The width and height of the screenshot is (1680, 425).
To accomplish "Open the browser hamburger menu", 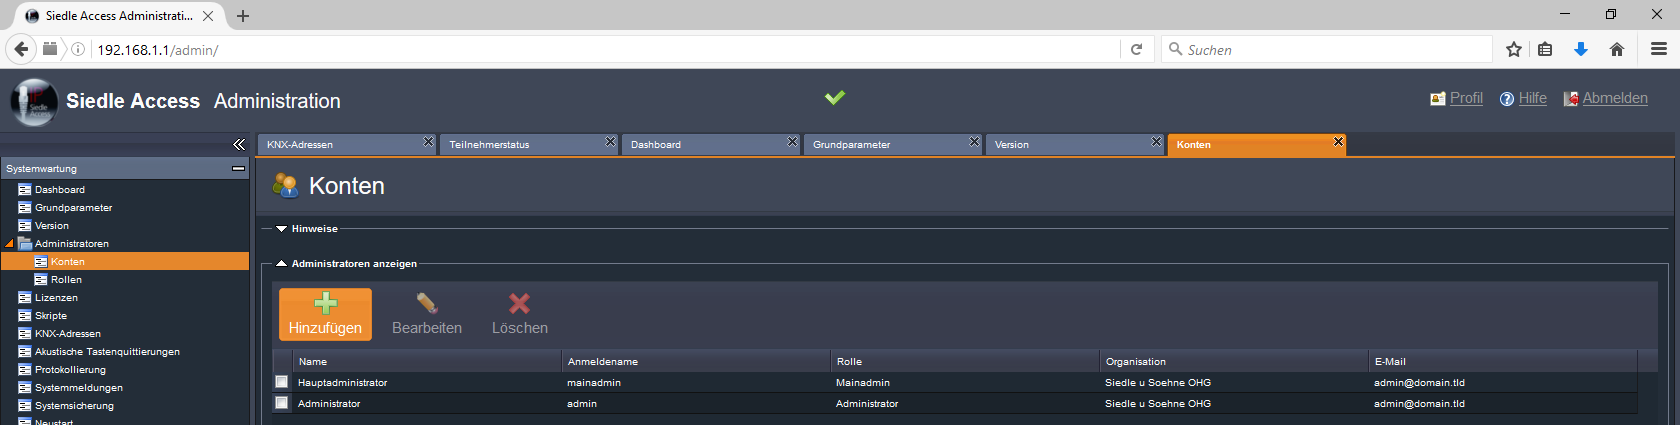I will tap(1659, 49).
